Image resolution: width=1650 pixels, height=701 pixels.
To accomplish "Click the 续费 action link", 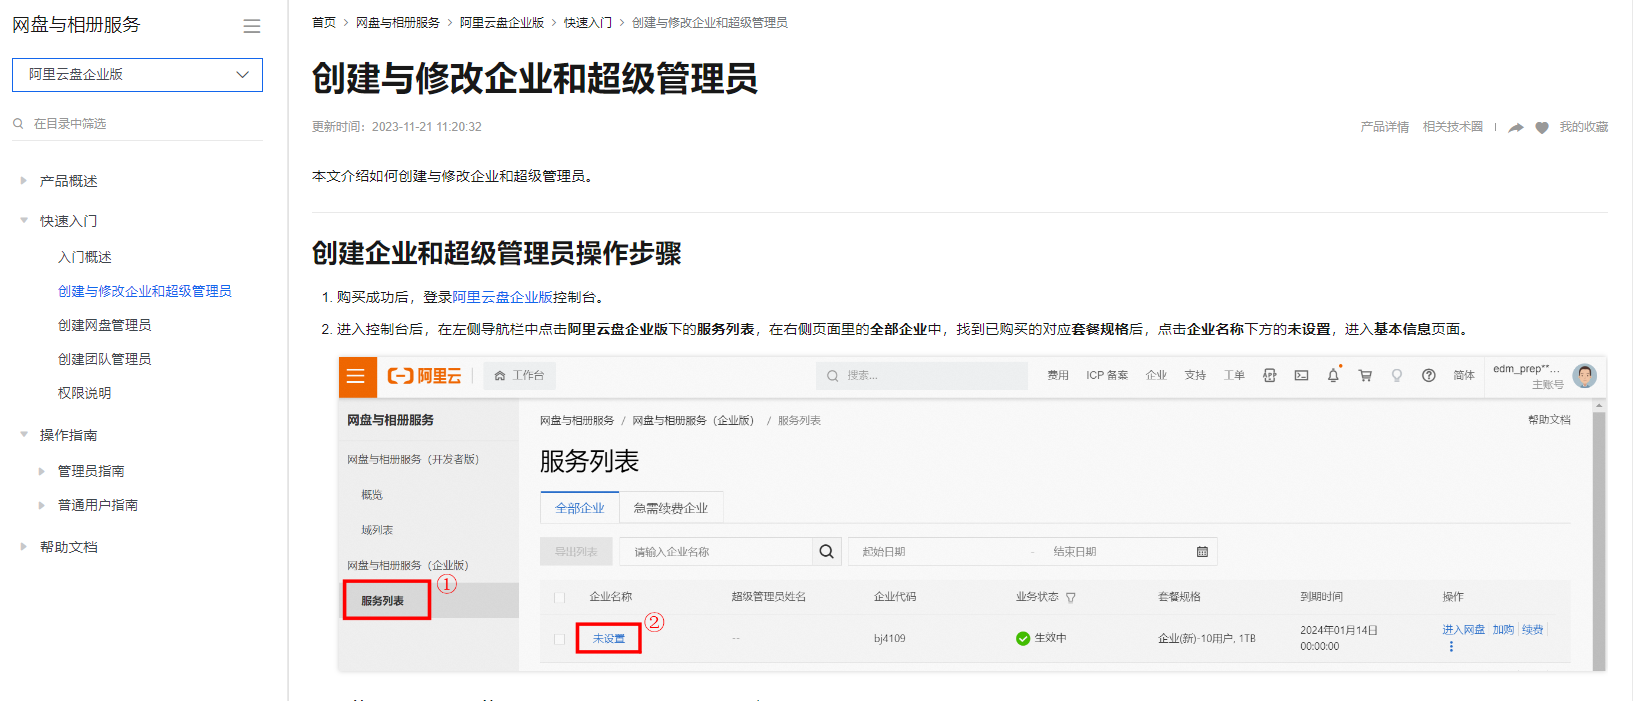I will pyautogui.click(x=1533, y=630).
